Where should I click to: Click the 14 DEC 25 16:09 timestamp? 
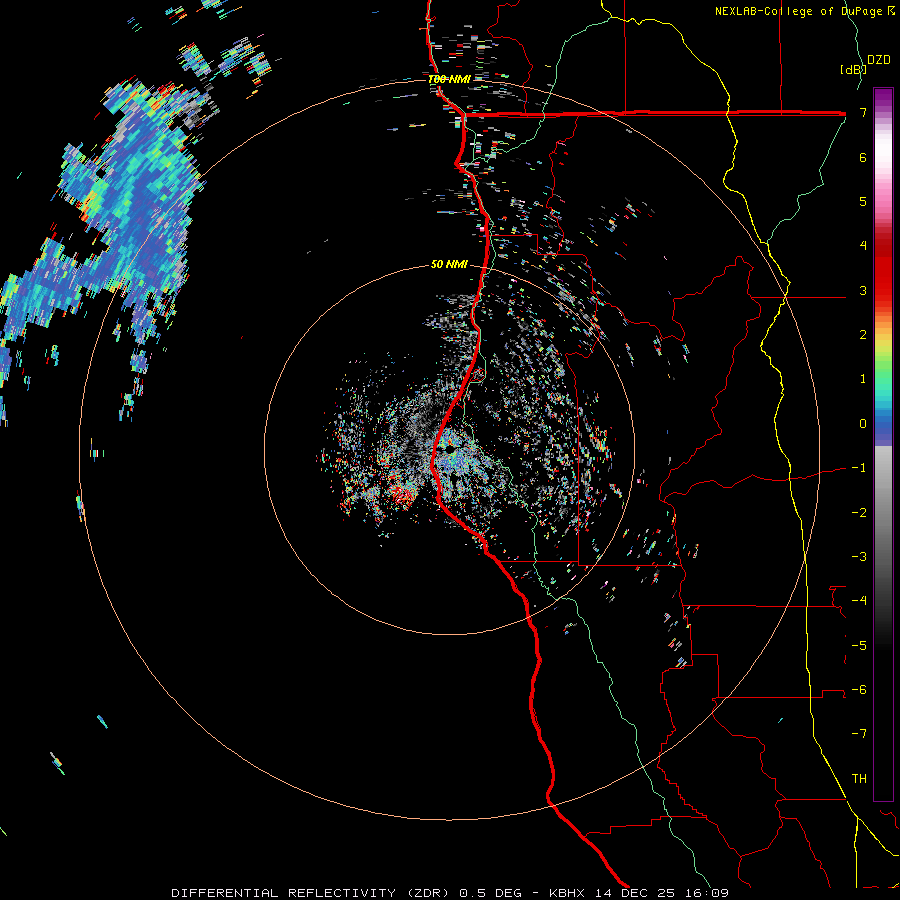660,893
